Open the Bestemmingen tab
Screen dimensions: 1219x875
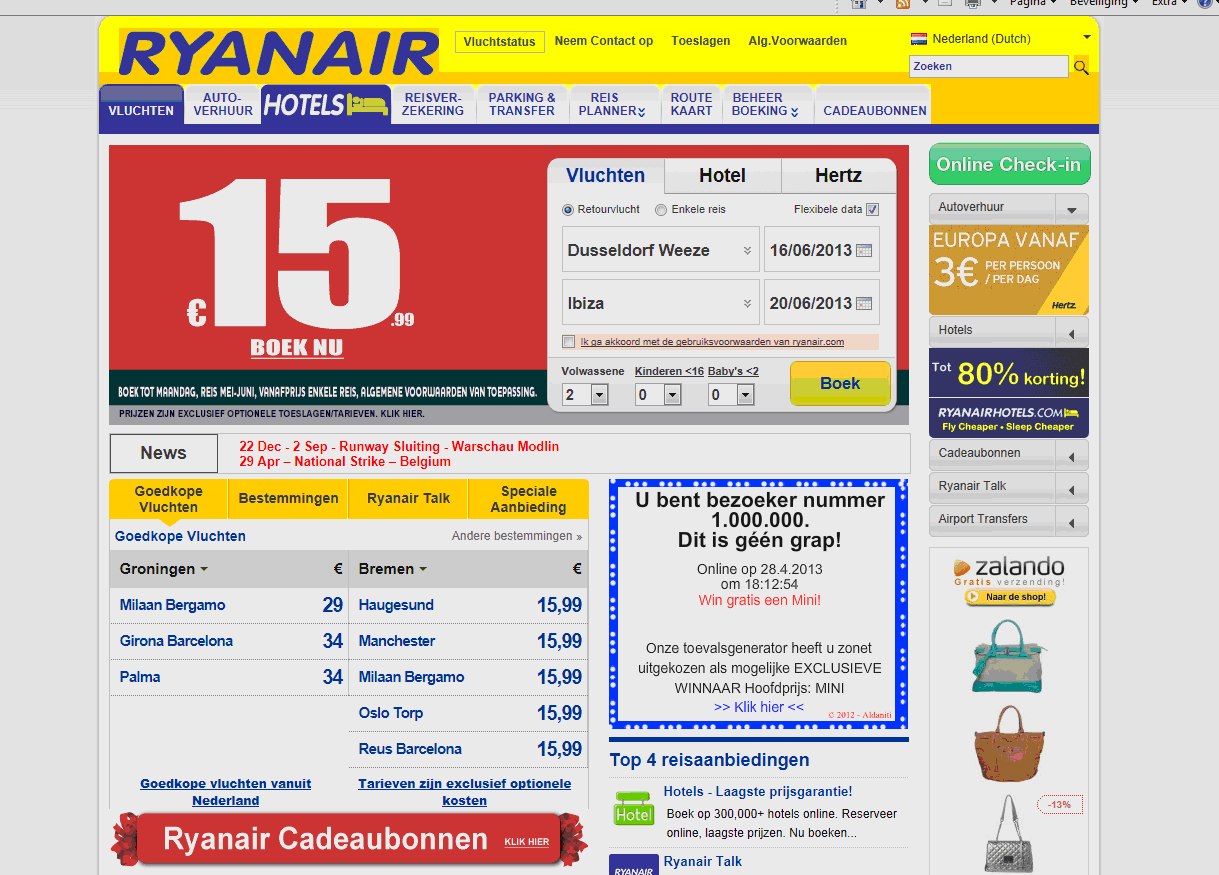[288, 499]
